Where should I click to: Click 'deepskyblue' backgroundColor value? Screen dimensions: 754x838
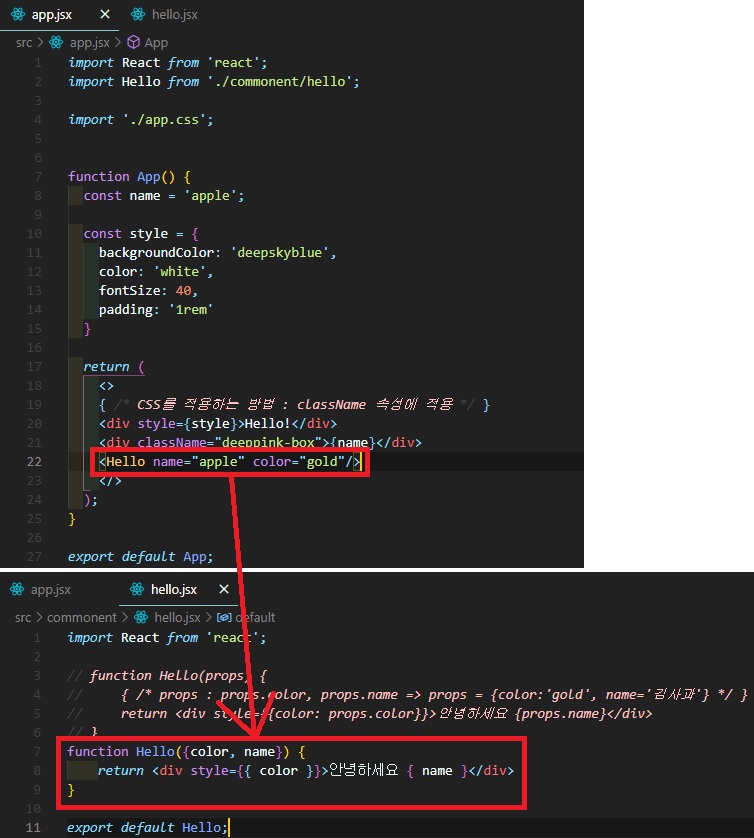coord(279,253)
